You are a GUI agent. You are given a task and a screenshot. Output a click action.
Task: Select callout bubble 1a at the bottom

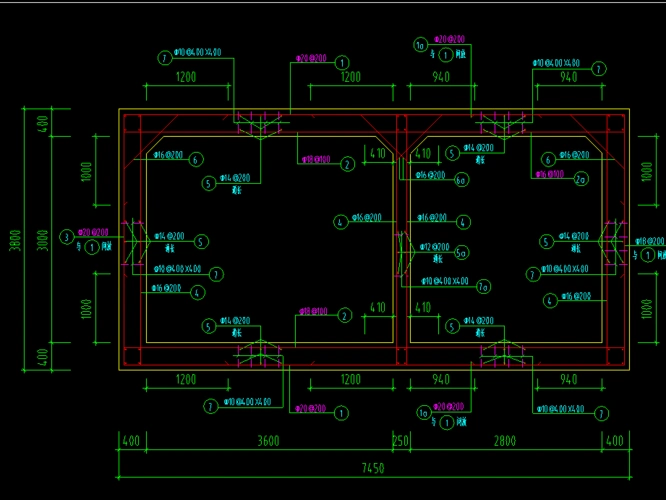click(x=422, y=412)
